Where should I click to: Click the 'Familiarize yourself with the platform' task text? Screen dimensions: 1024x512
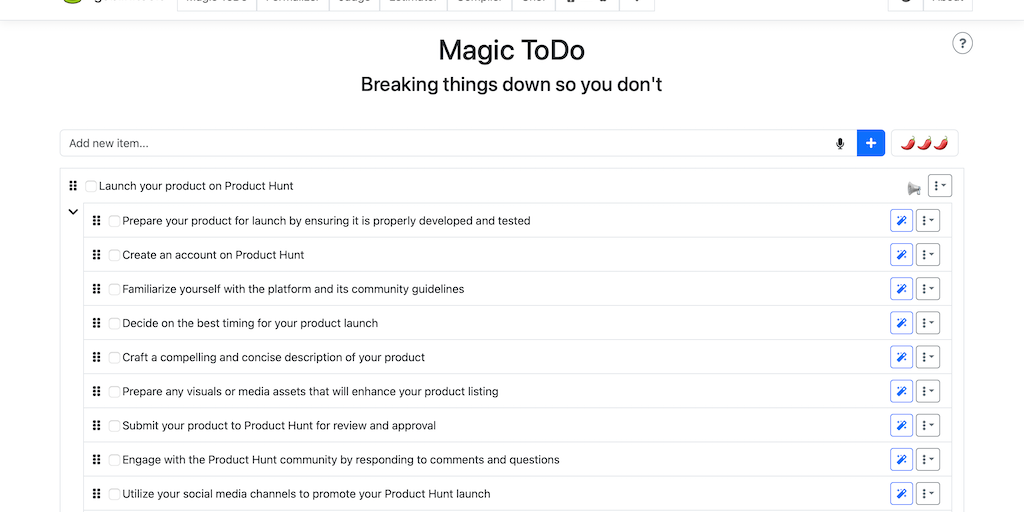(293, 289)
